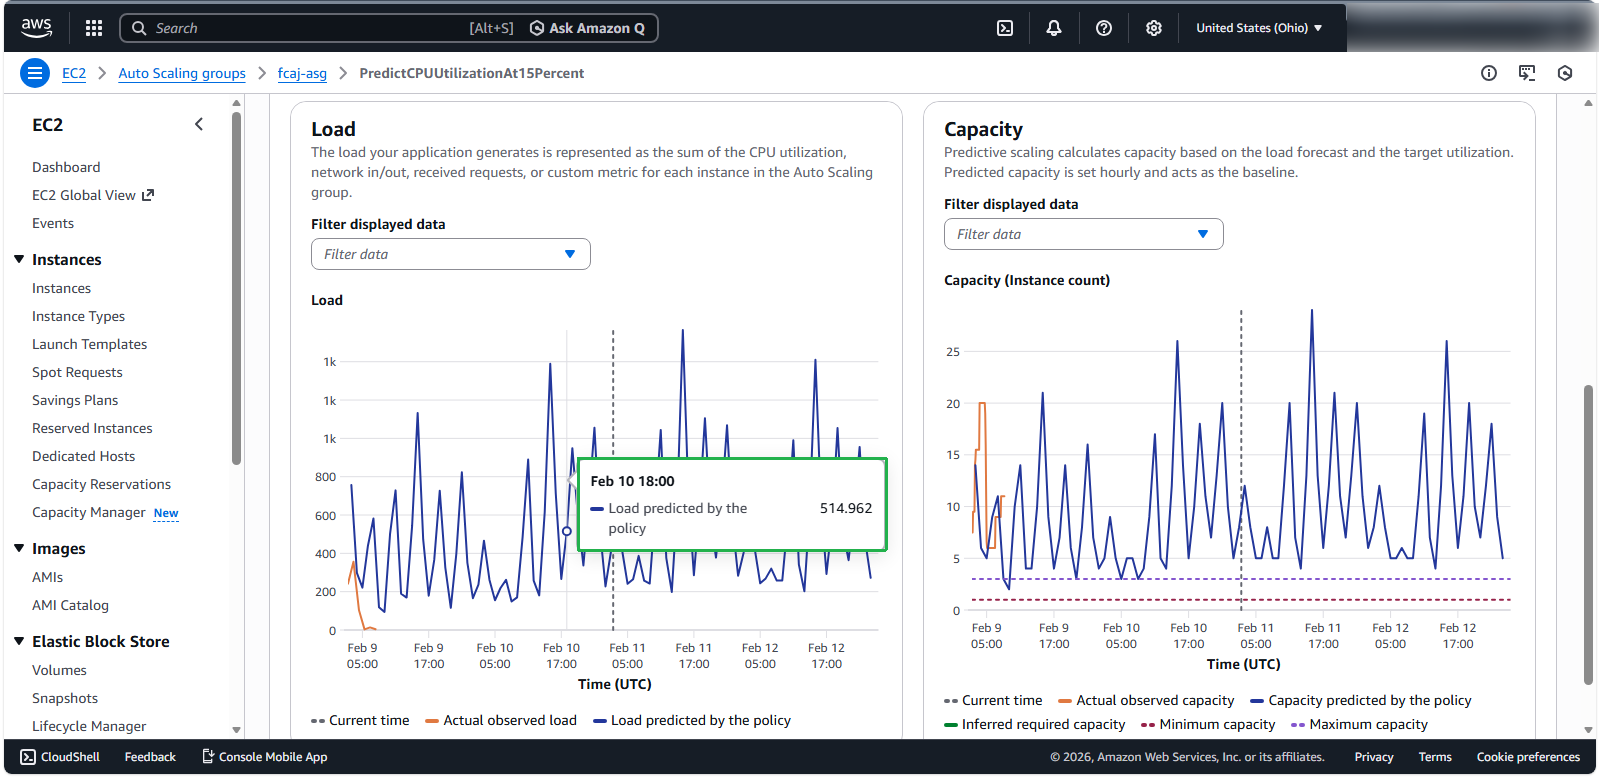1600x778 pixels.
Task: Click the Maximum capacity legend swatch
Action: [1298, 725]
